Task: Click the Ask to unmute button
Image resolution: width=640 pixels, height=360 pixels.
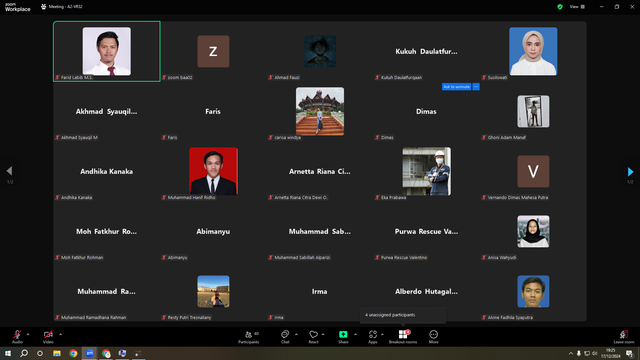Action: tap(456, 87)
